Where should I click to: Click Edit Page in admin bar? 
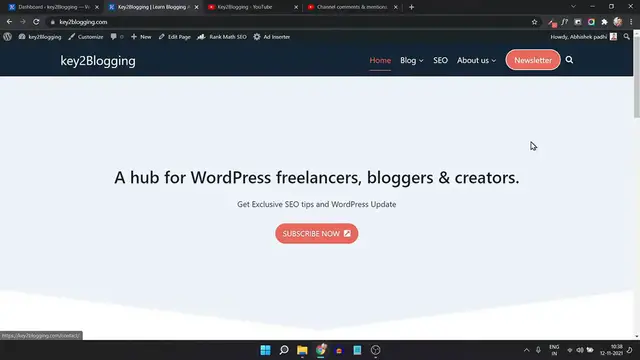pos(175,37)
